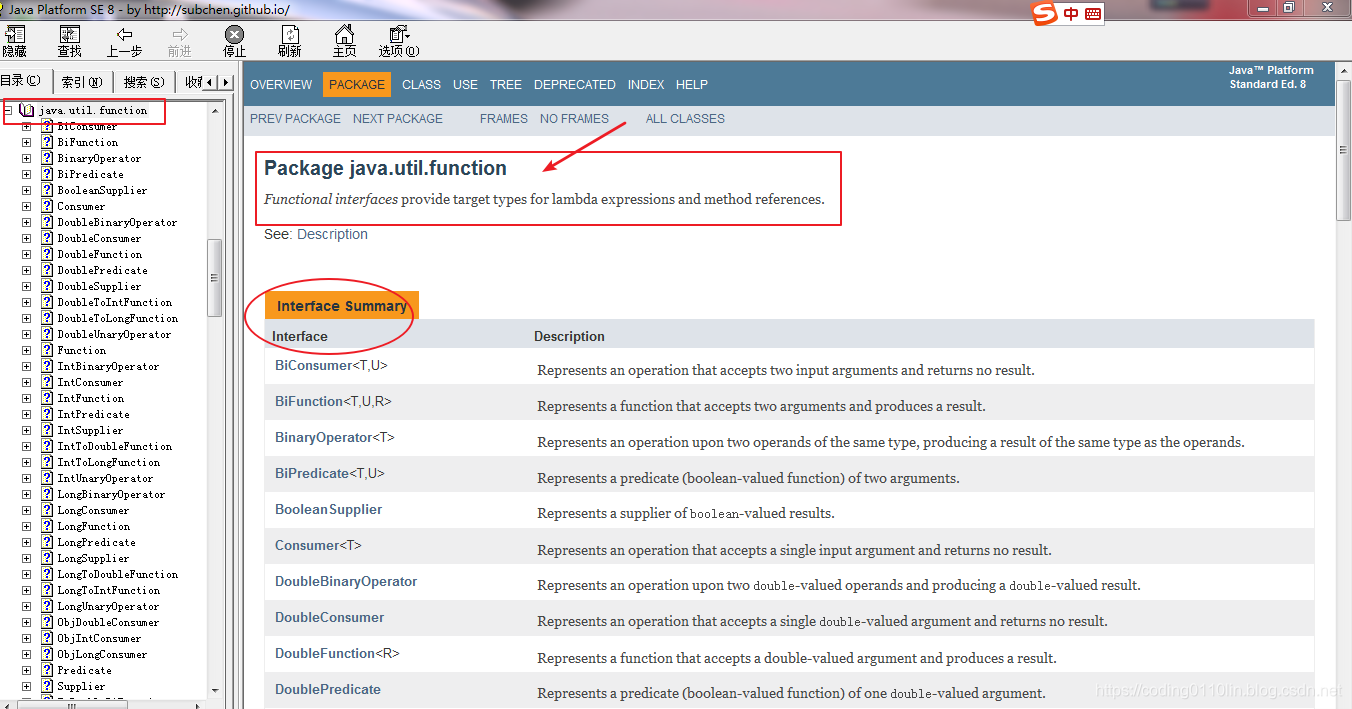The image size is (1352, 709).
Task: Click the ALL CLASSES link
Action: pyautogui.click(x=685, y=119)
